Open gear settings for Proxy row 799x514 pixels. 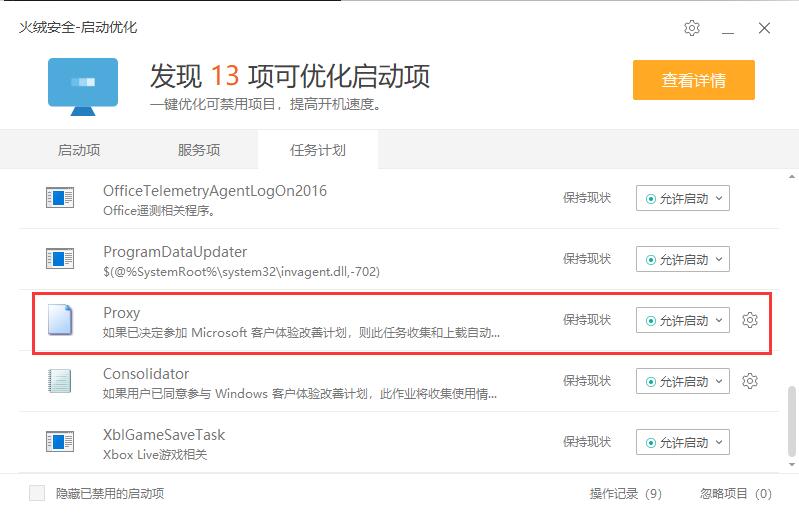(x=750, y=320)
